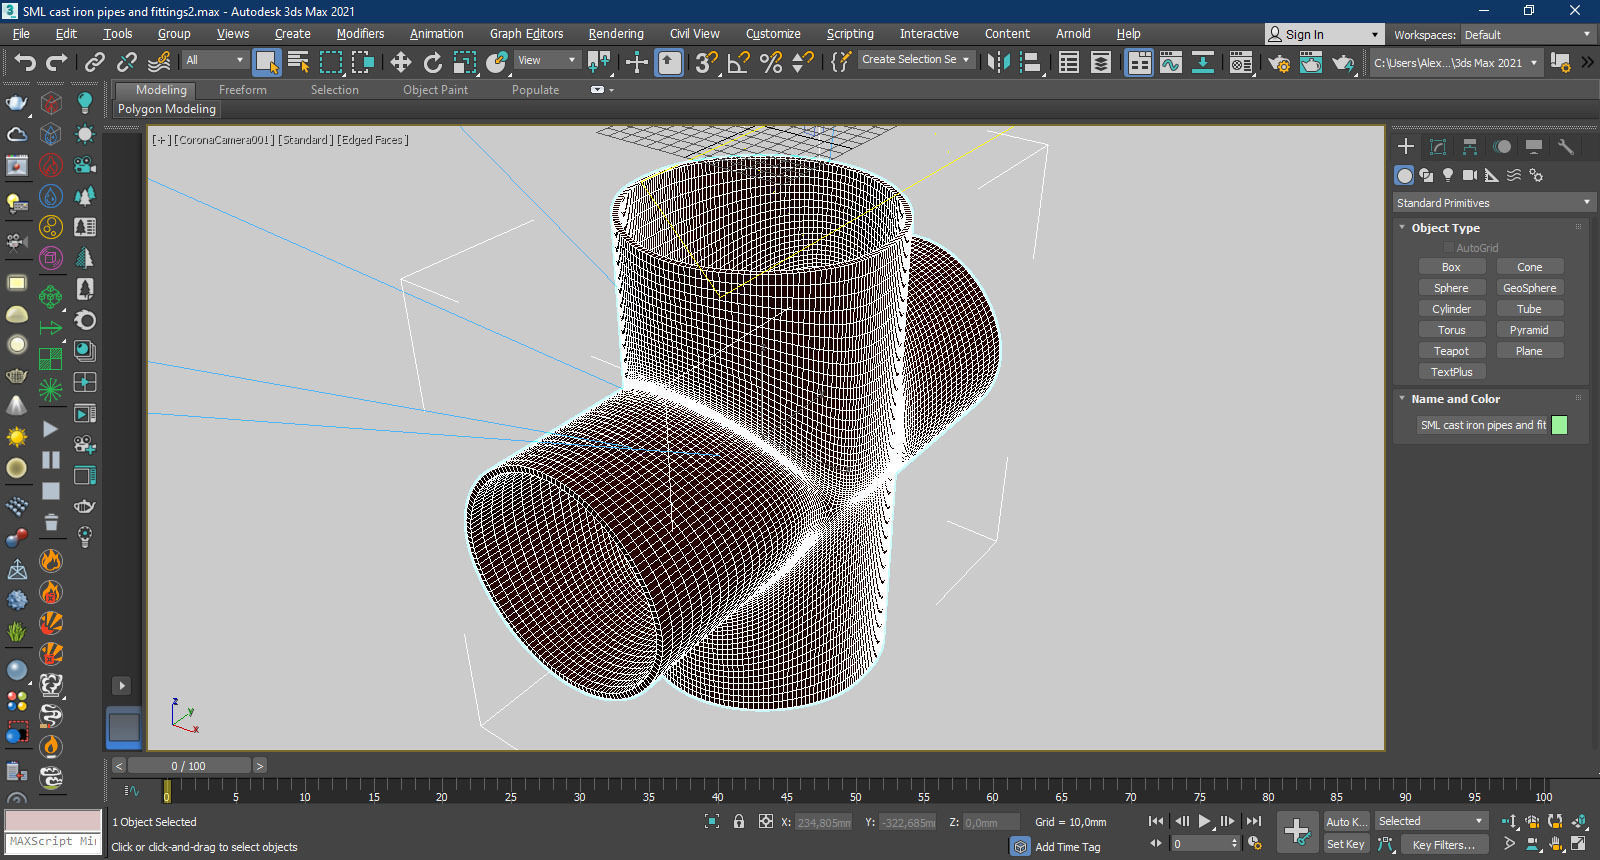Create a Box primitive
This screenshot has height=860, width=1600.
point(1451,267)
